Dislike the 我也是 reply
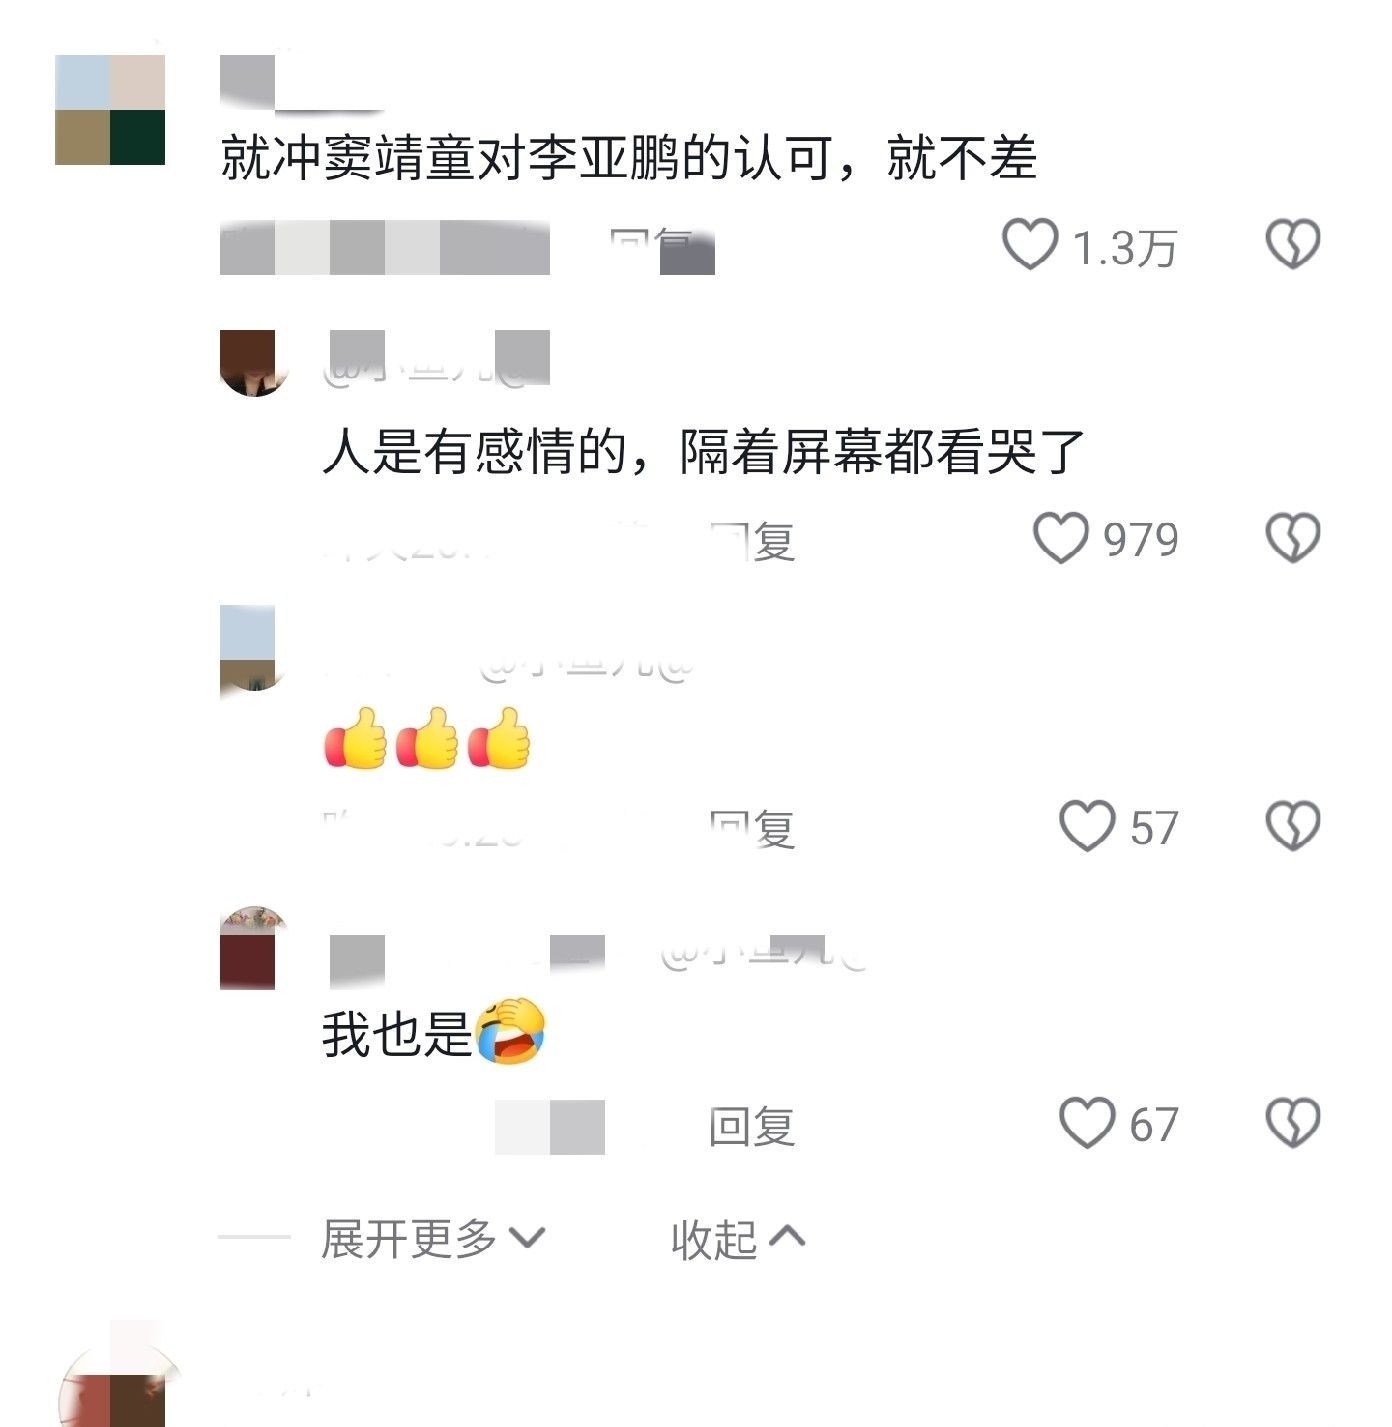 1293,1122
